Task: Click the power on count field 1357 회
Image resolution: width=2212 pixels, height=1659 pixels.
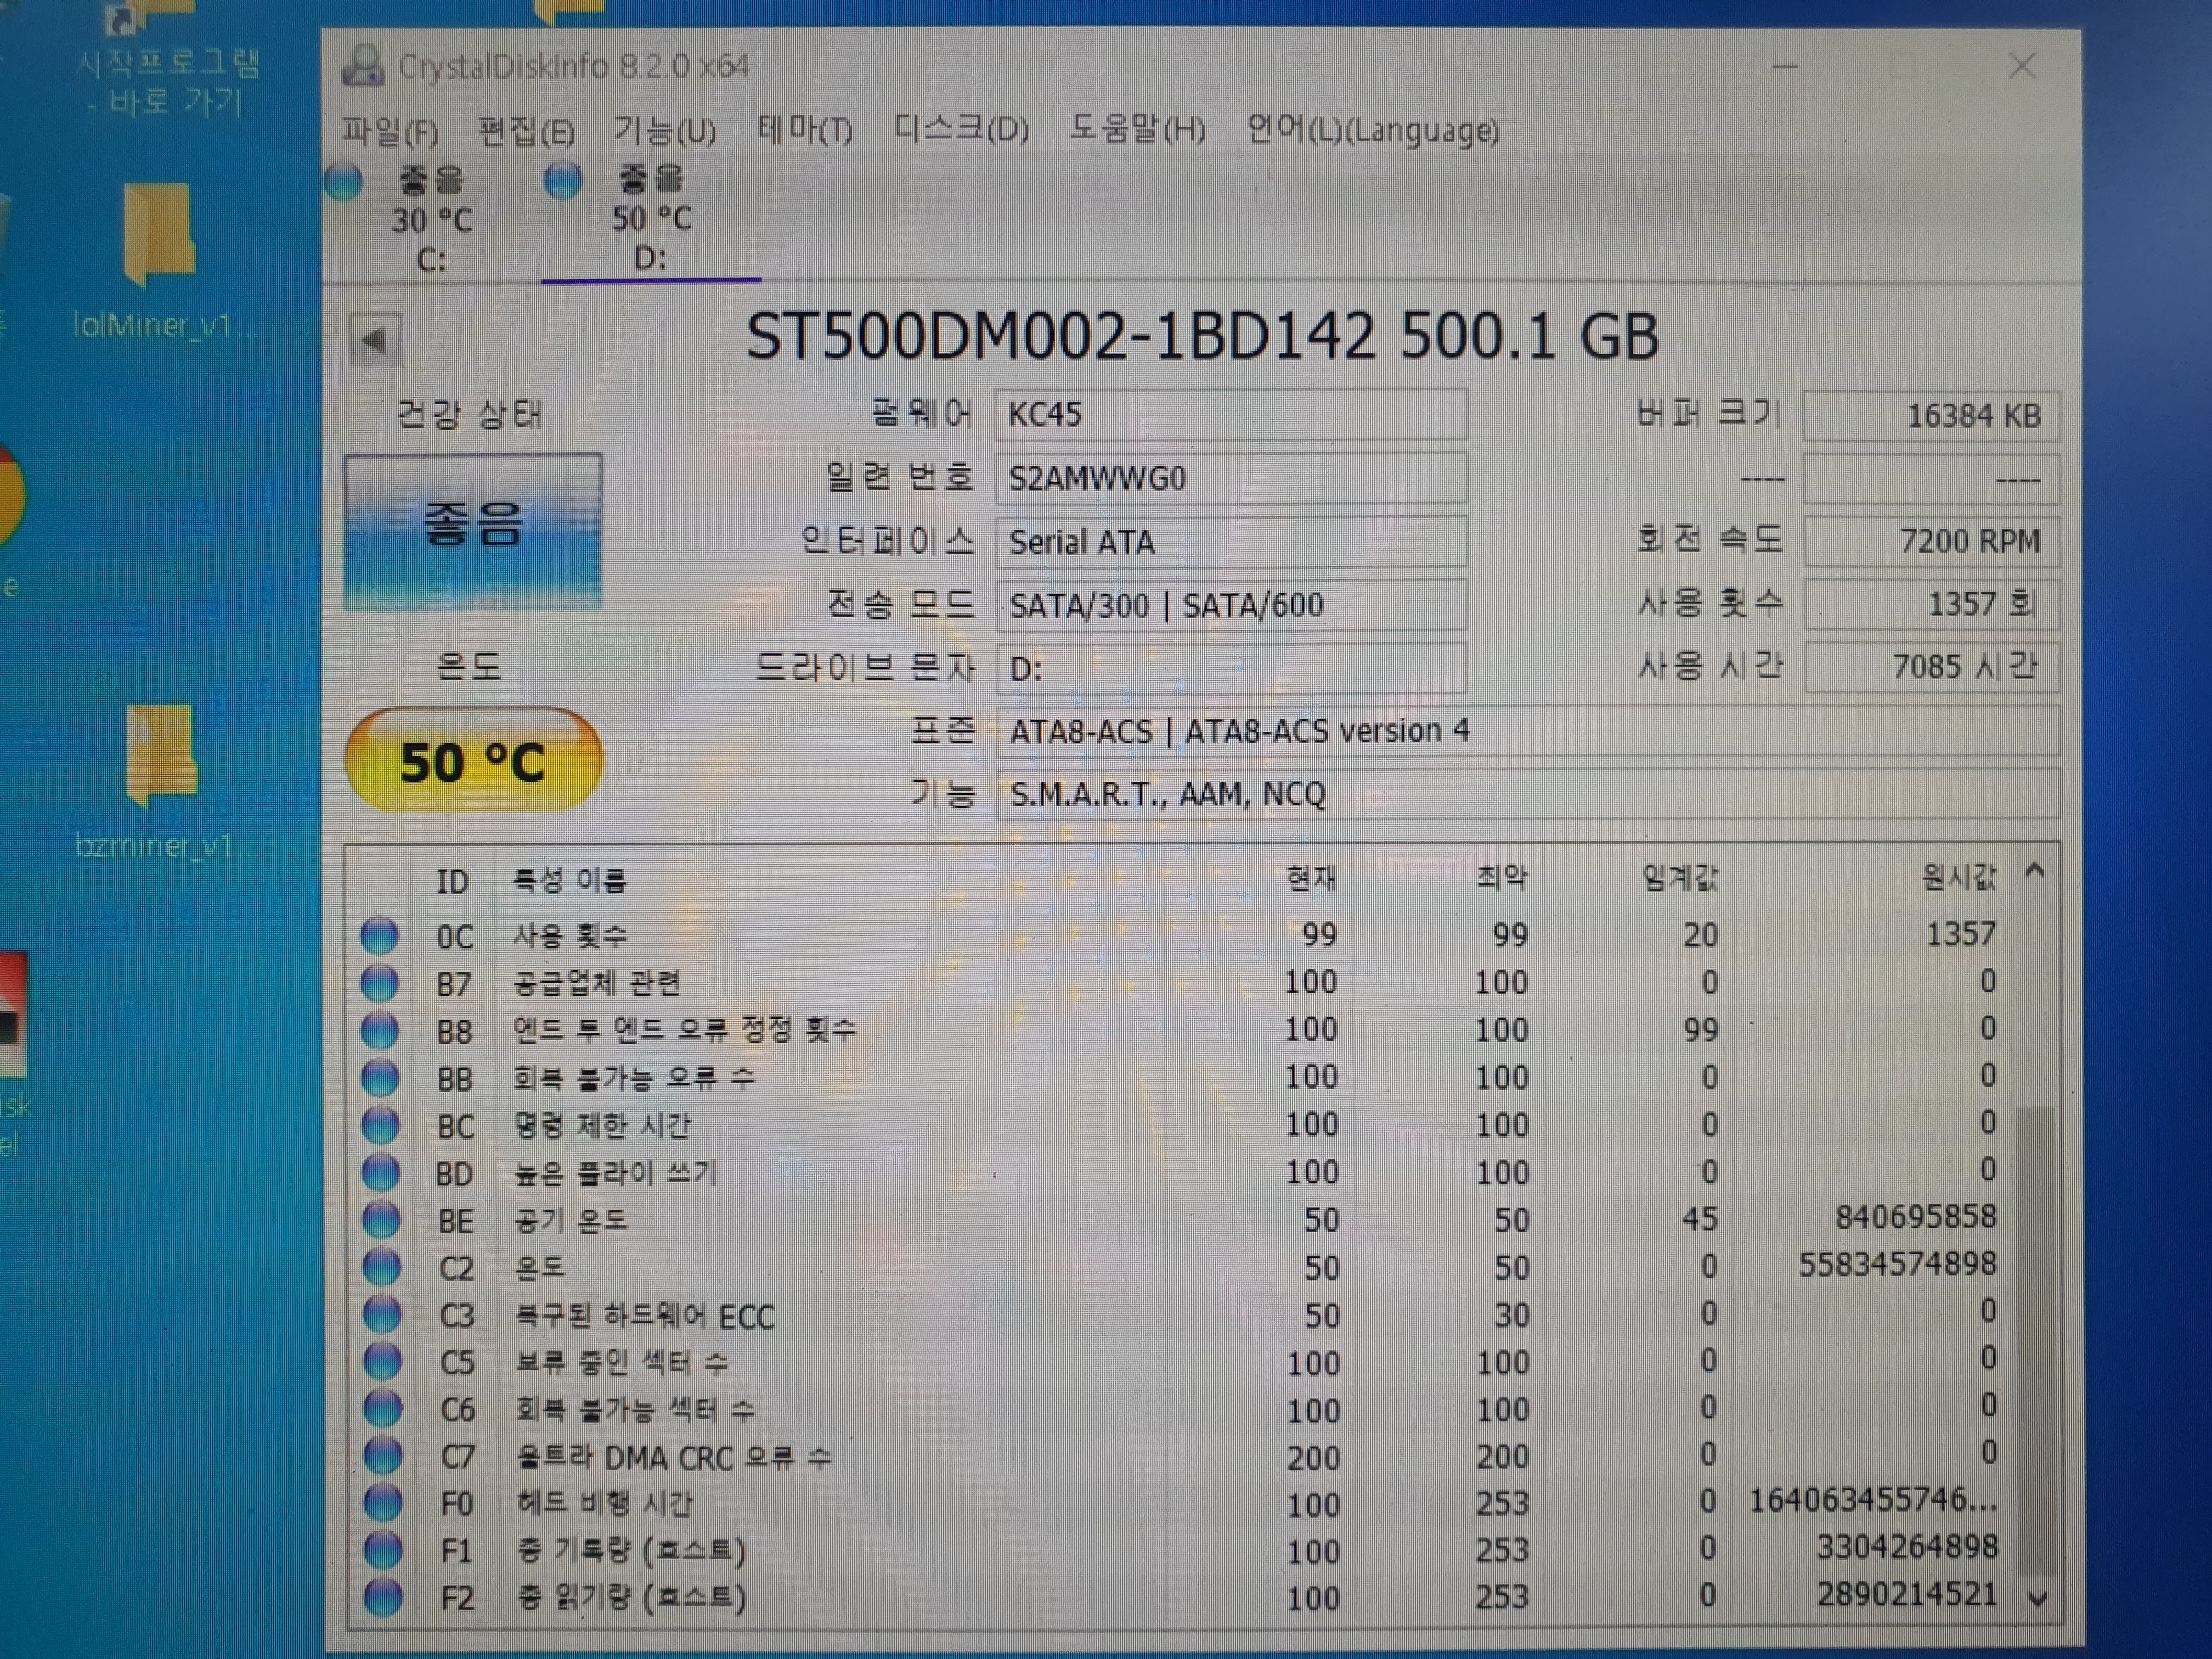Action: pos(1932,604)
